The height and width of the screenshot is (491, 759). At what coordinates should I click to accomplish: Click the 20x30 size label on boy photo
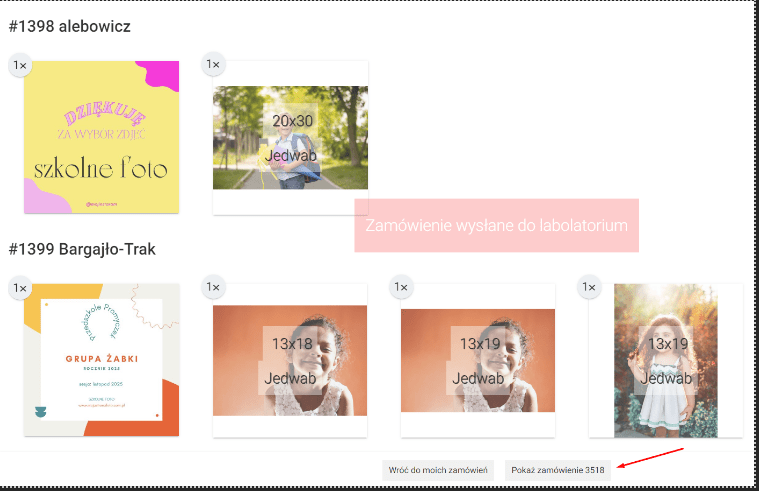coord(291,121)
